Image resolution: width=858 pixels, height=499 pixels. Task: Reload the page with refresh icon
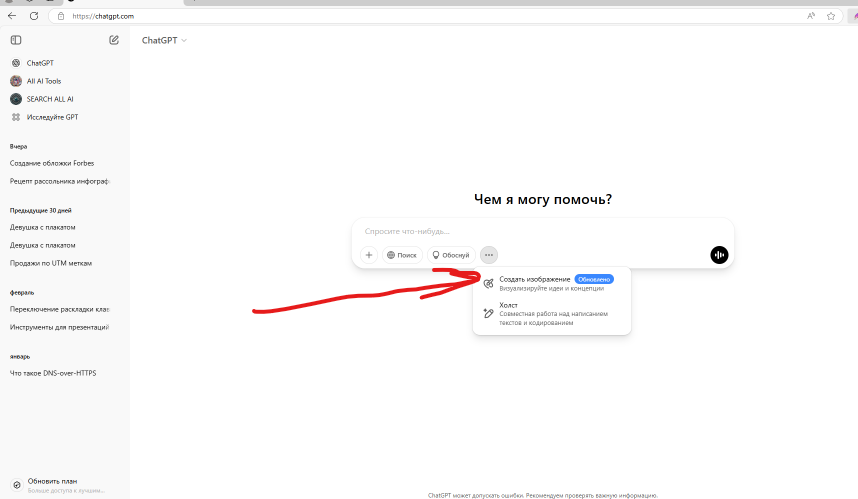(x=34, y=16)
